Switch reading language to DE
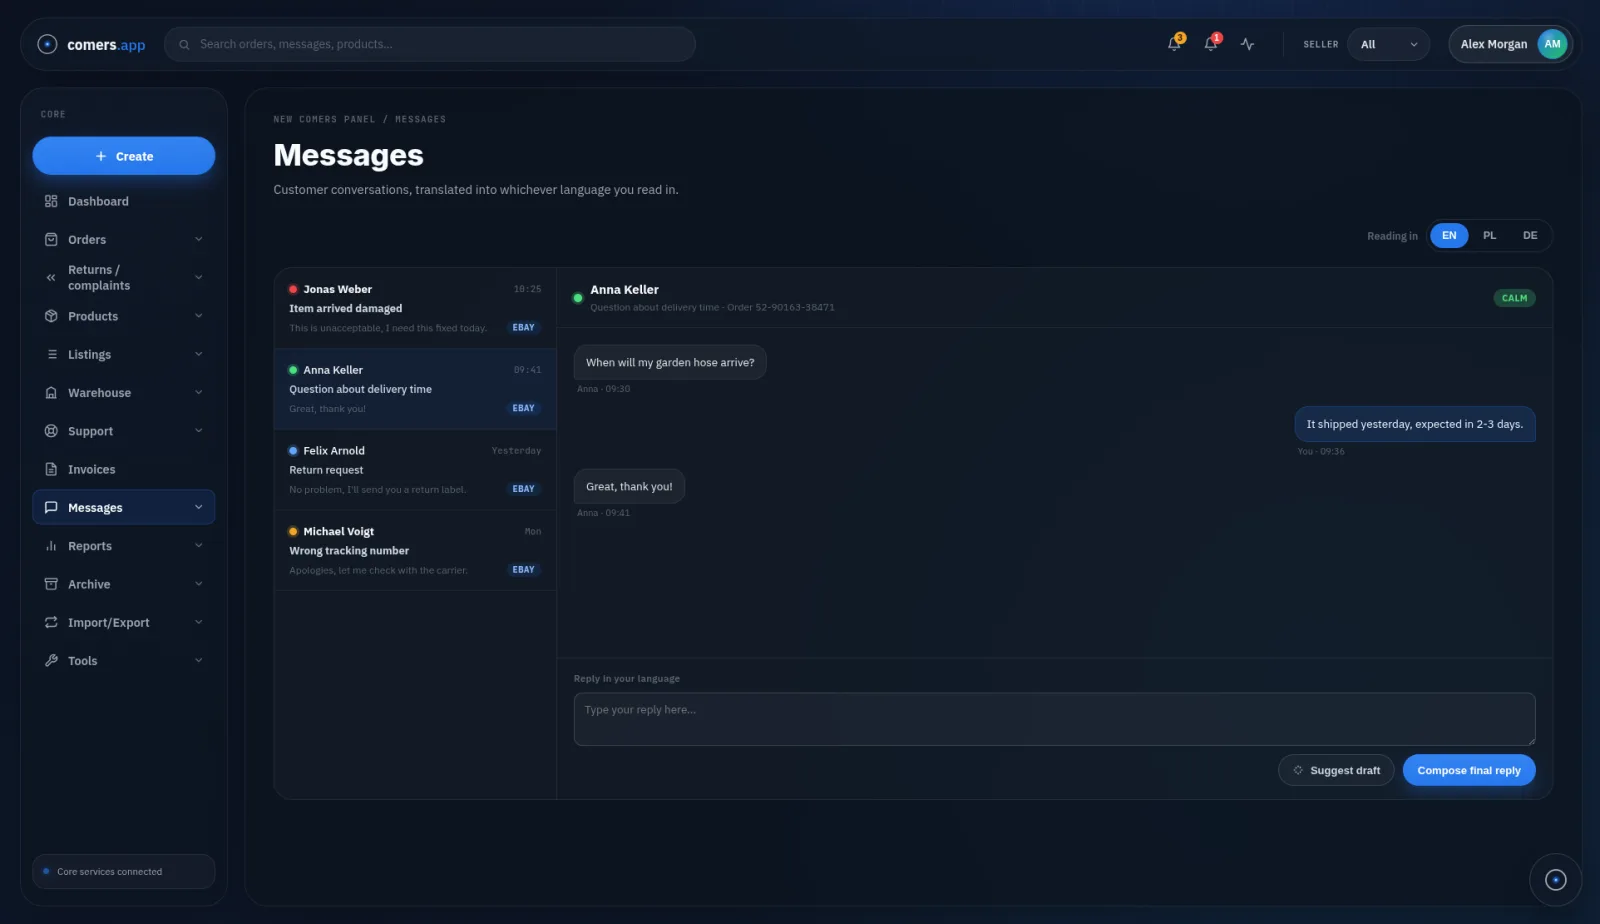The width and height of the screenshot is (1600, 924). [x=1530, y=236]
